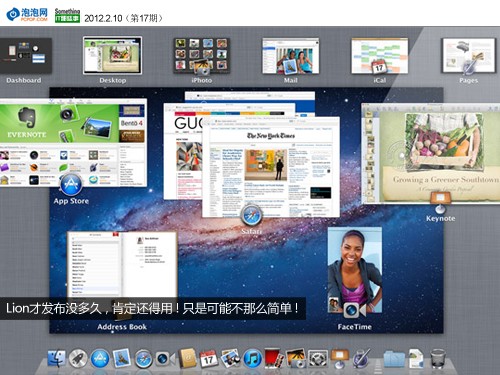500x375 pixels.
Task: Switch to the Dashboard space
Action: click(x=25, y=56)
